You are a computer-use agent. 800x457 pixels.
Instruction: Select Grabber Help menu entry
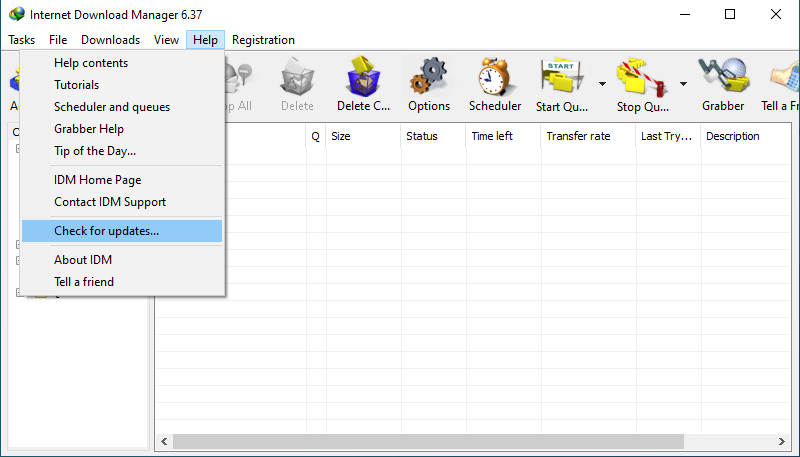point(122,129)
